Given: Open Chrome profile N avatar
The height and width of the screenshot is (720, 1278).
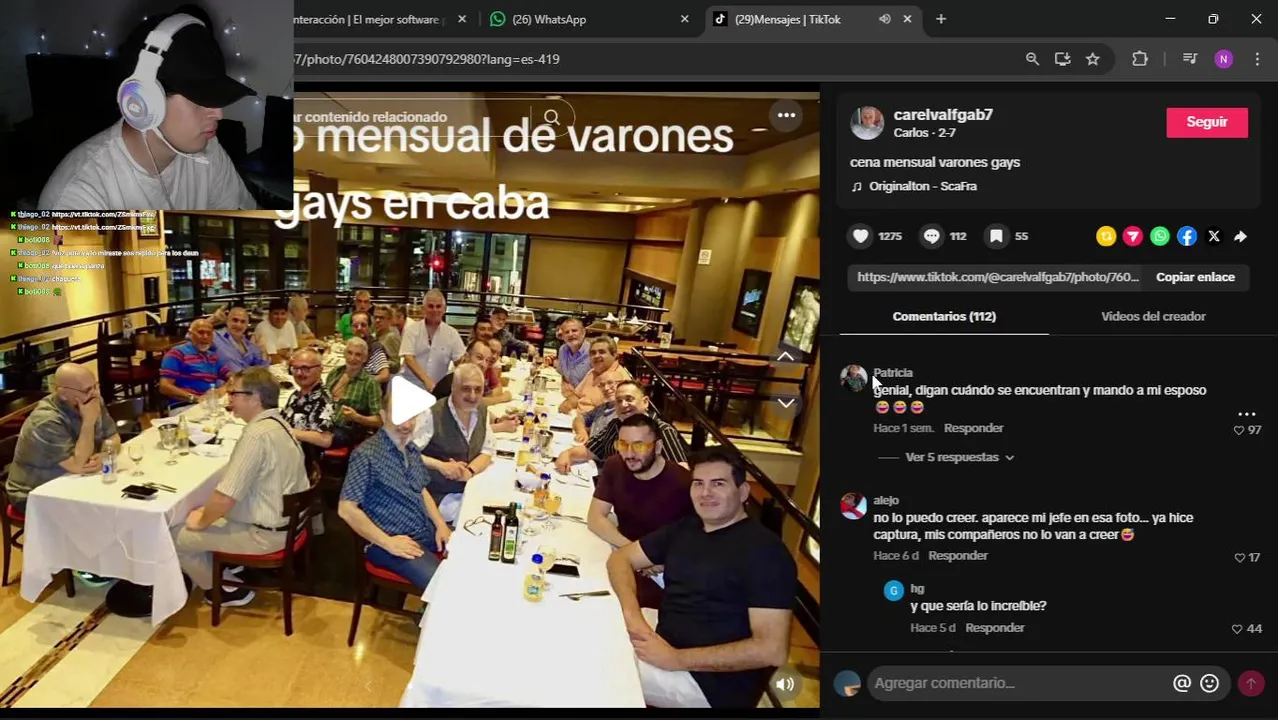Looking at the screenshot, I should click(1224, 59).
